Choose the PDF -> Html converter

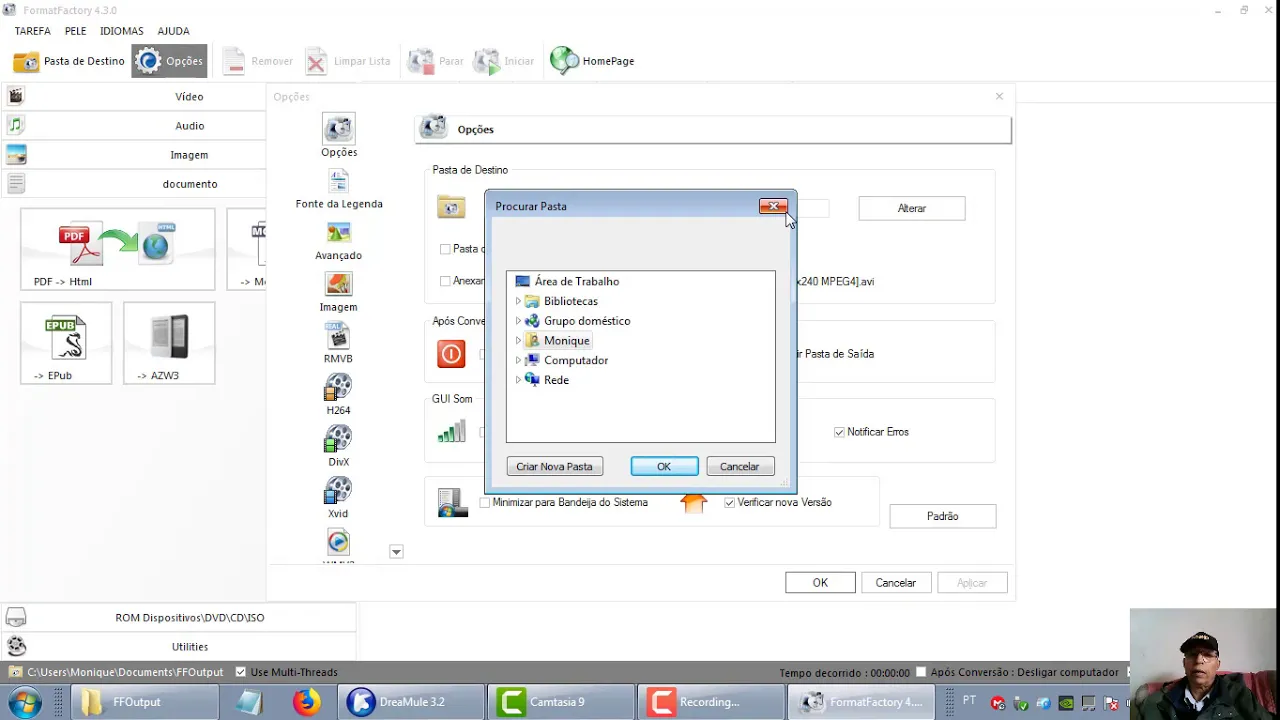tap(118, 250)
